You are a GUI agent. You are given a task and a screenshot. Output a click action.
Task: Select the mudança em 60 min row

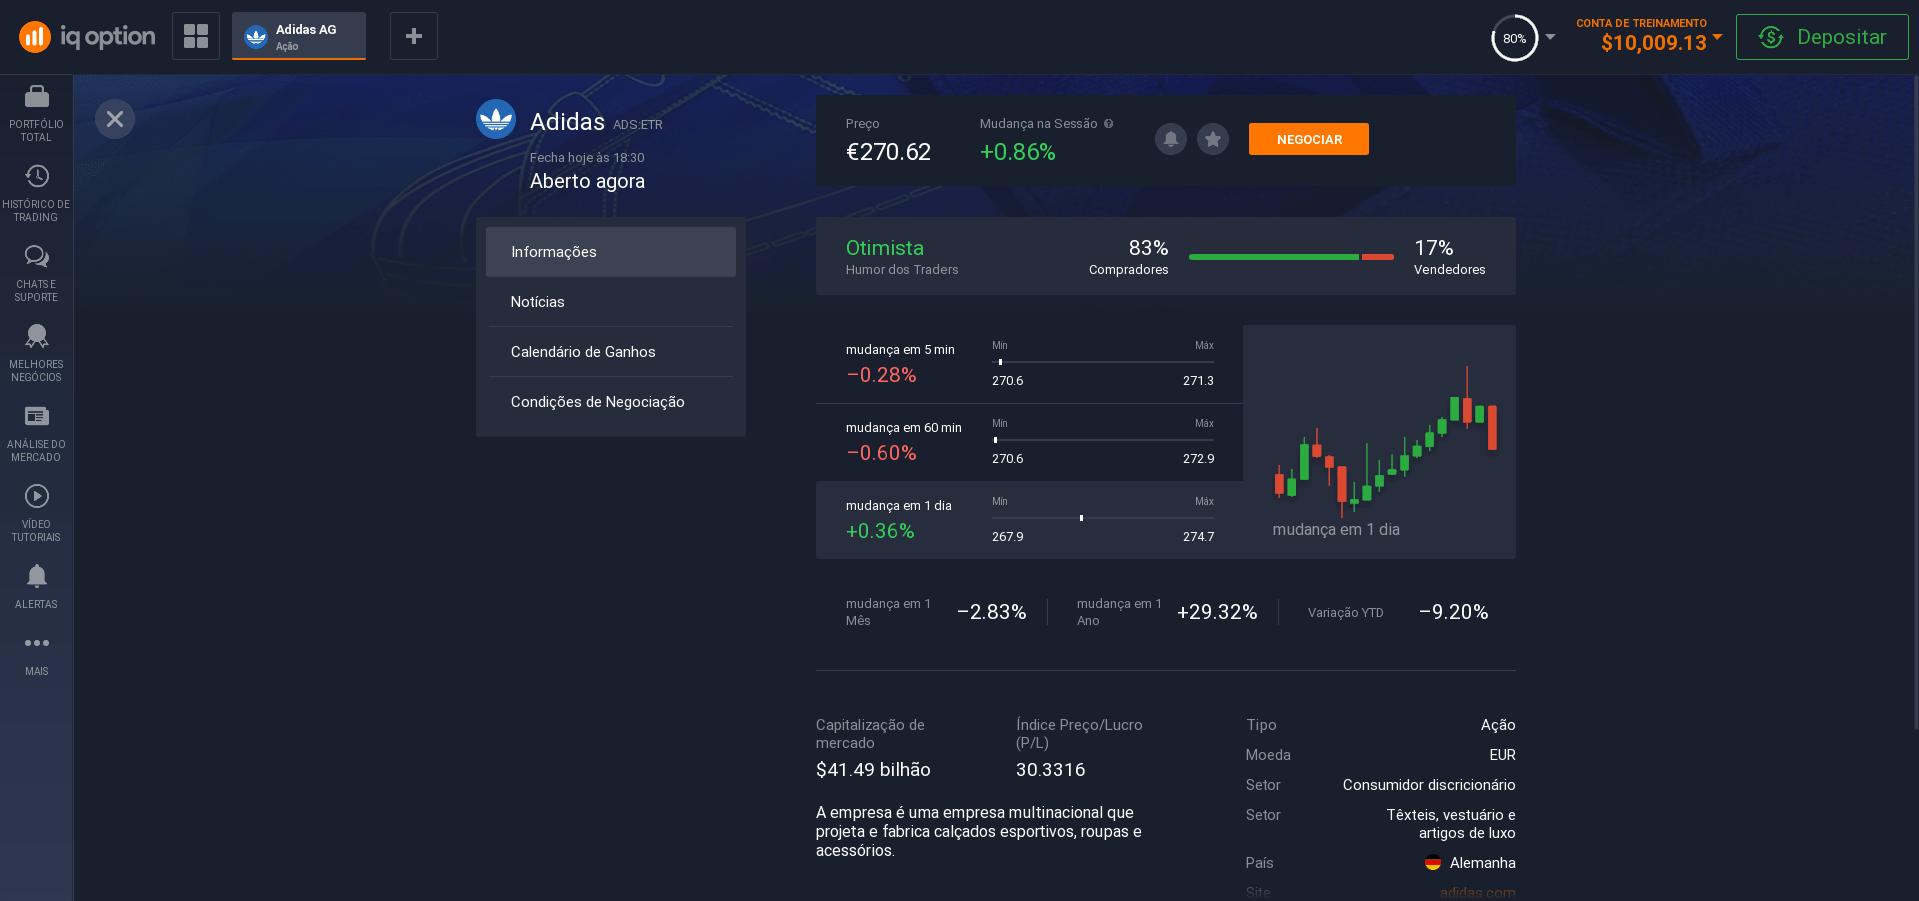1029,442
